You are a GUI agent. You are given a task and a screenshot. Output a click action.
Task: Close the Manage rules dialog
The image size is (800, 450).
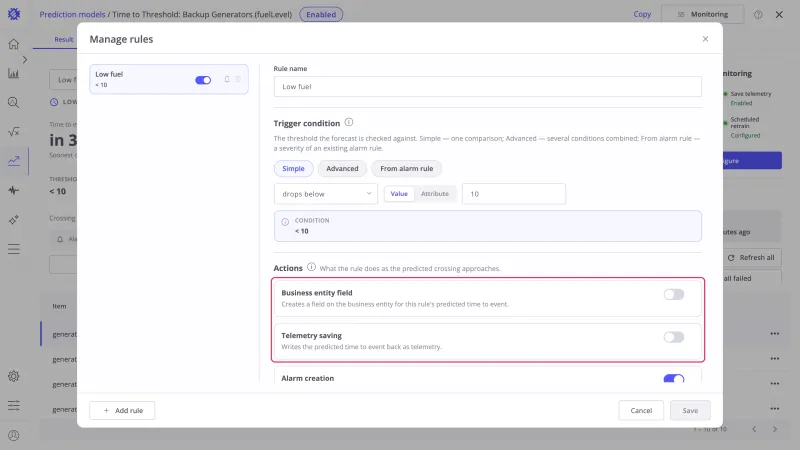pos(705,39)
